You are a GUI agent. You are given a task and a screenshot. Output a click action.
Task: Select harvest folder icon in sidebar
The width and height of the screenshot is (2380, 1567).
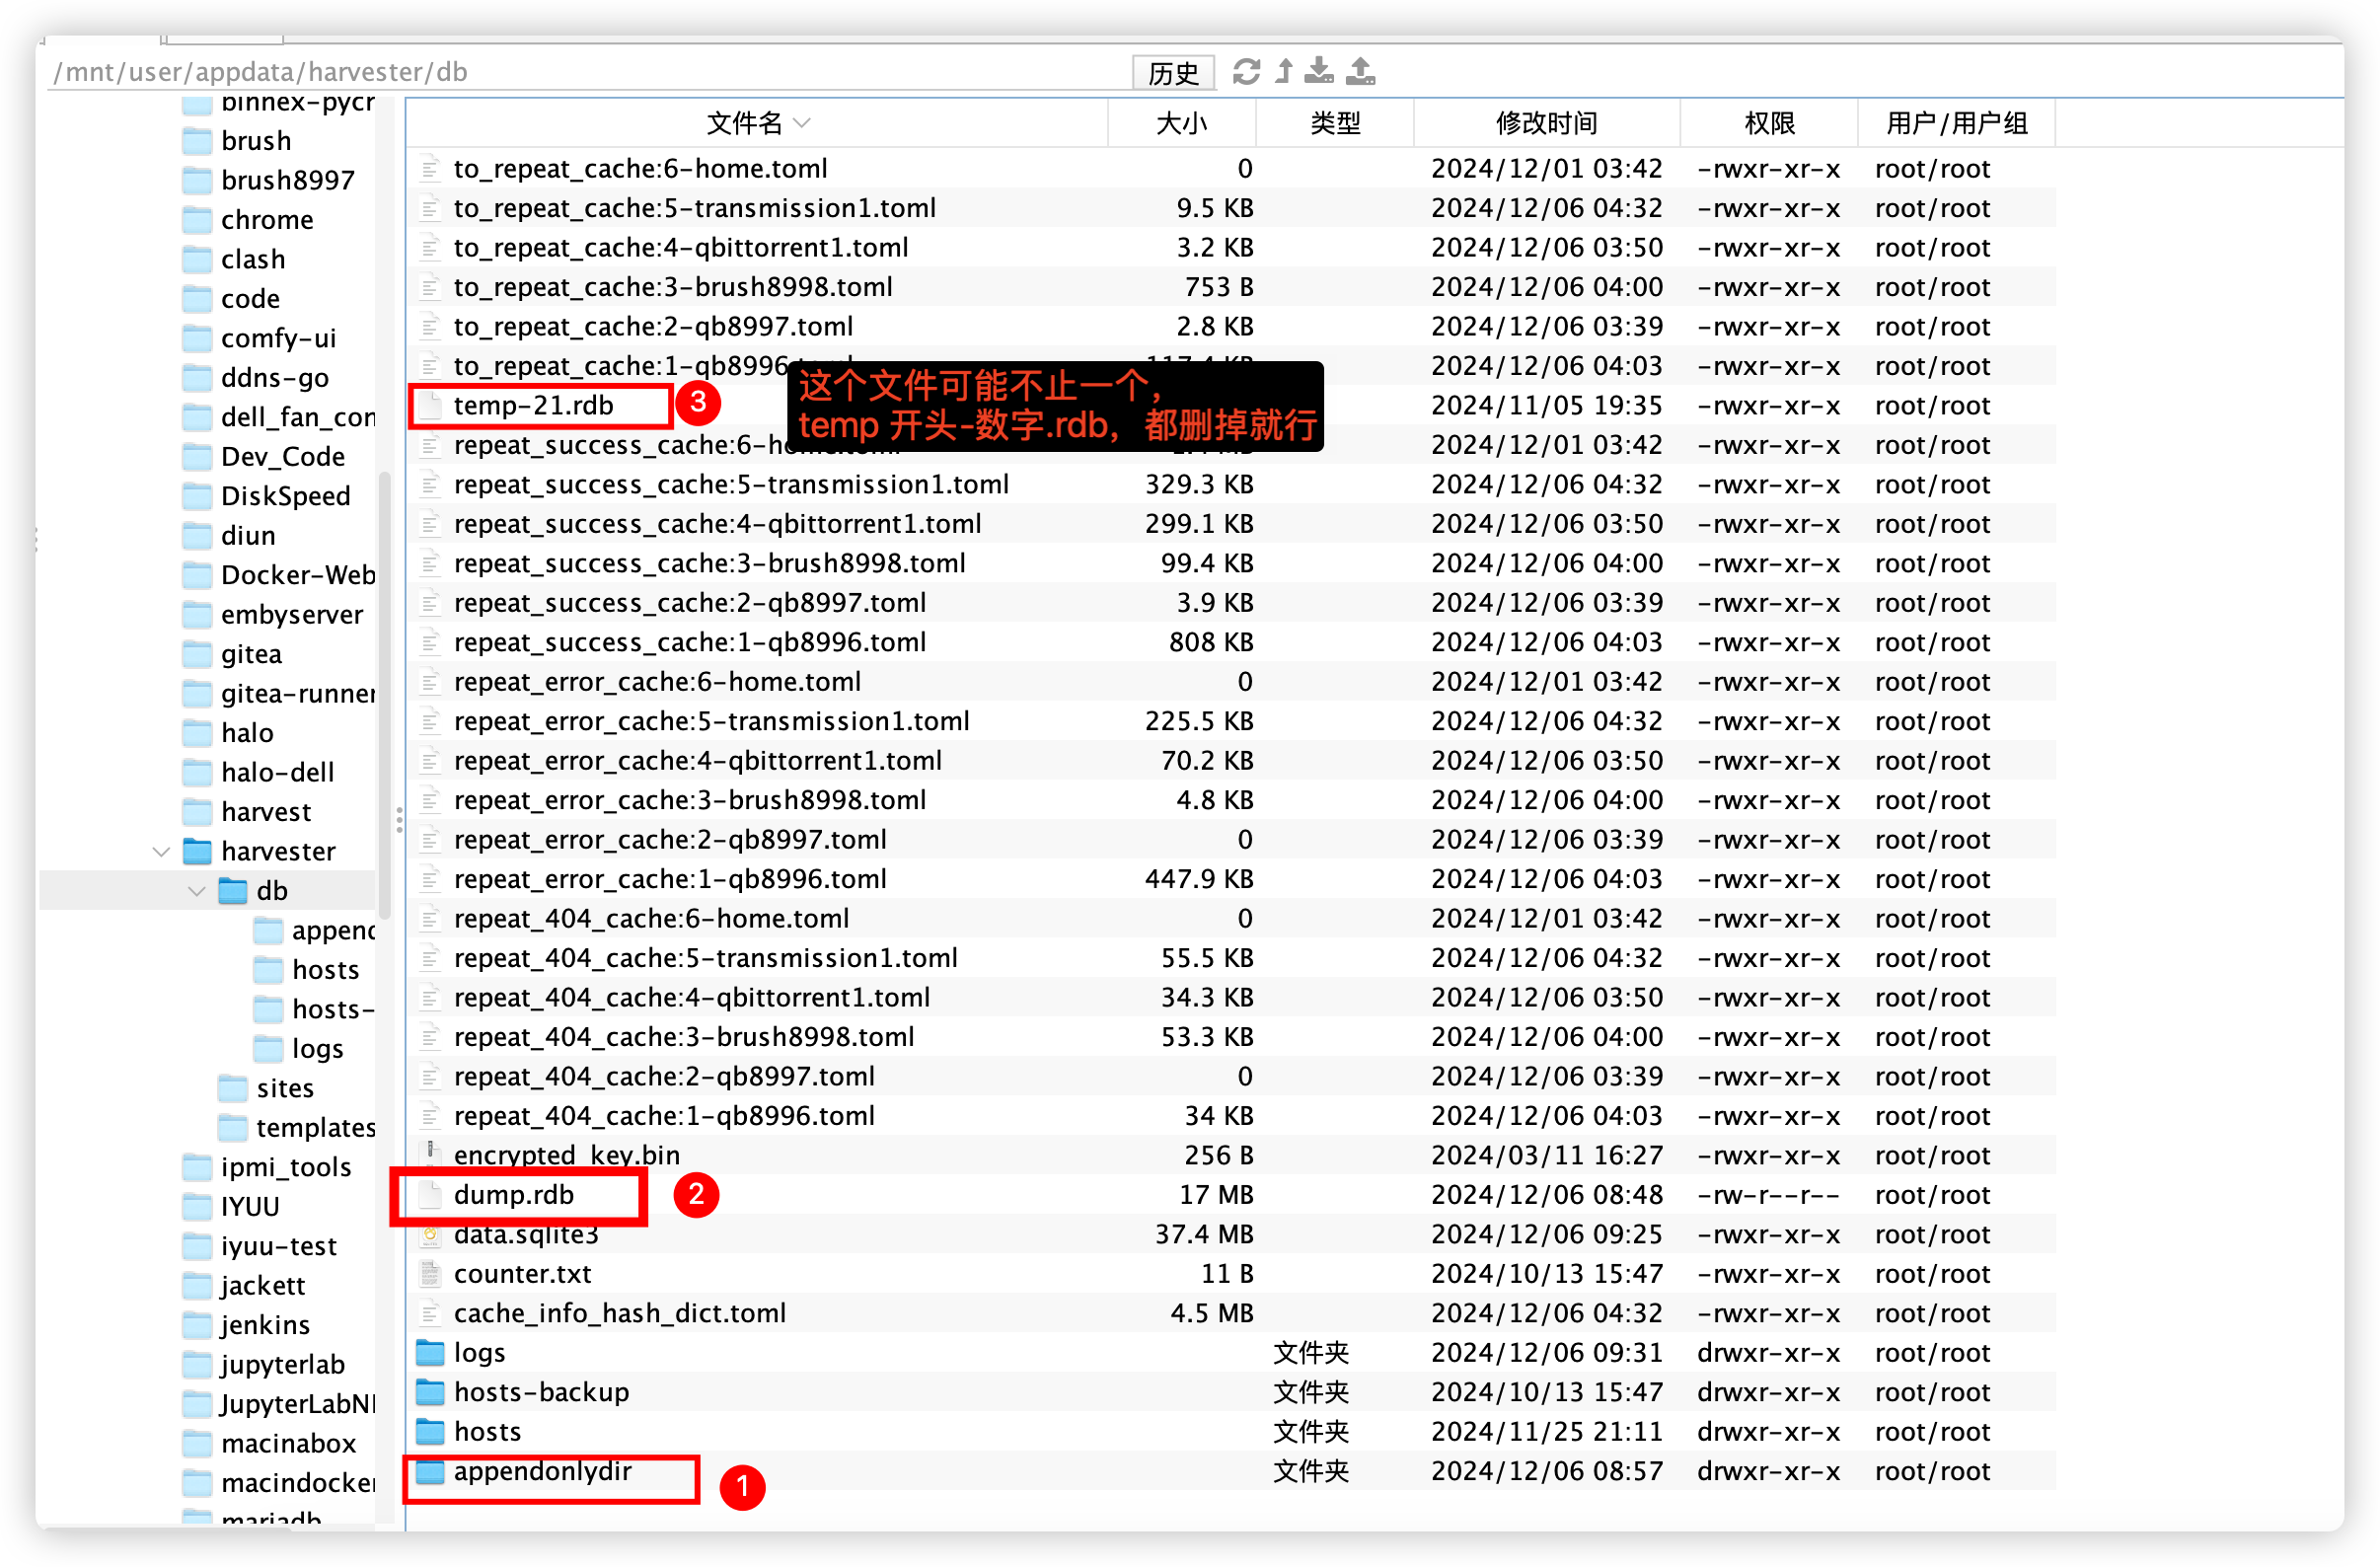pyautogui.click(x=198, y=812)
